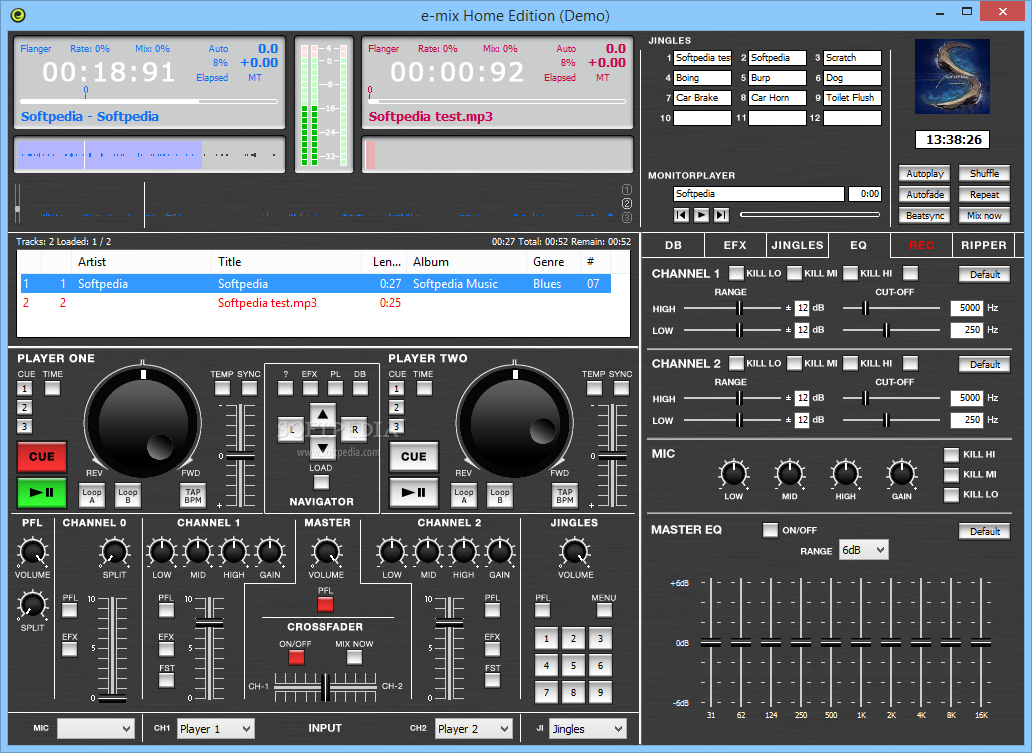The width and height of the screenshot is (1032, 753).
Task: Click Player One red CUE button
Action: [x=41, y=457]
